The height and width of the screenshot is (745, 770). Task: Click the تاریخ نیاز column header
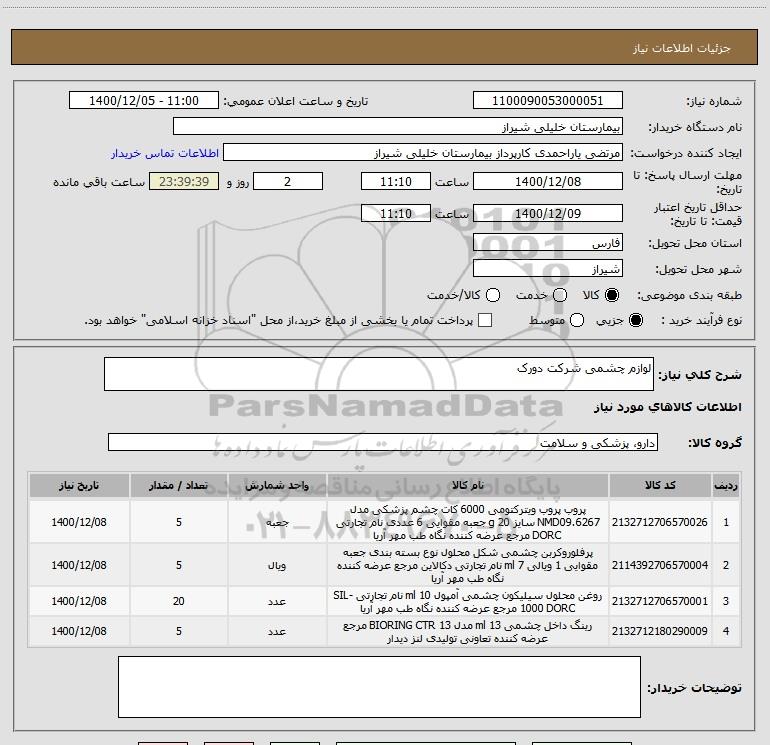[x=79, y=486]
